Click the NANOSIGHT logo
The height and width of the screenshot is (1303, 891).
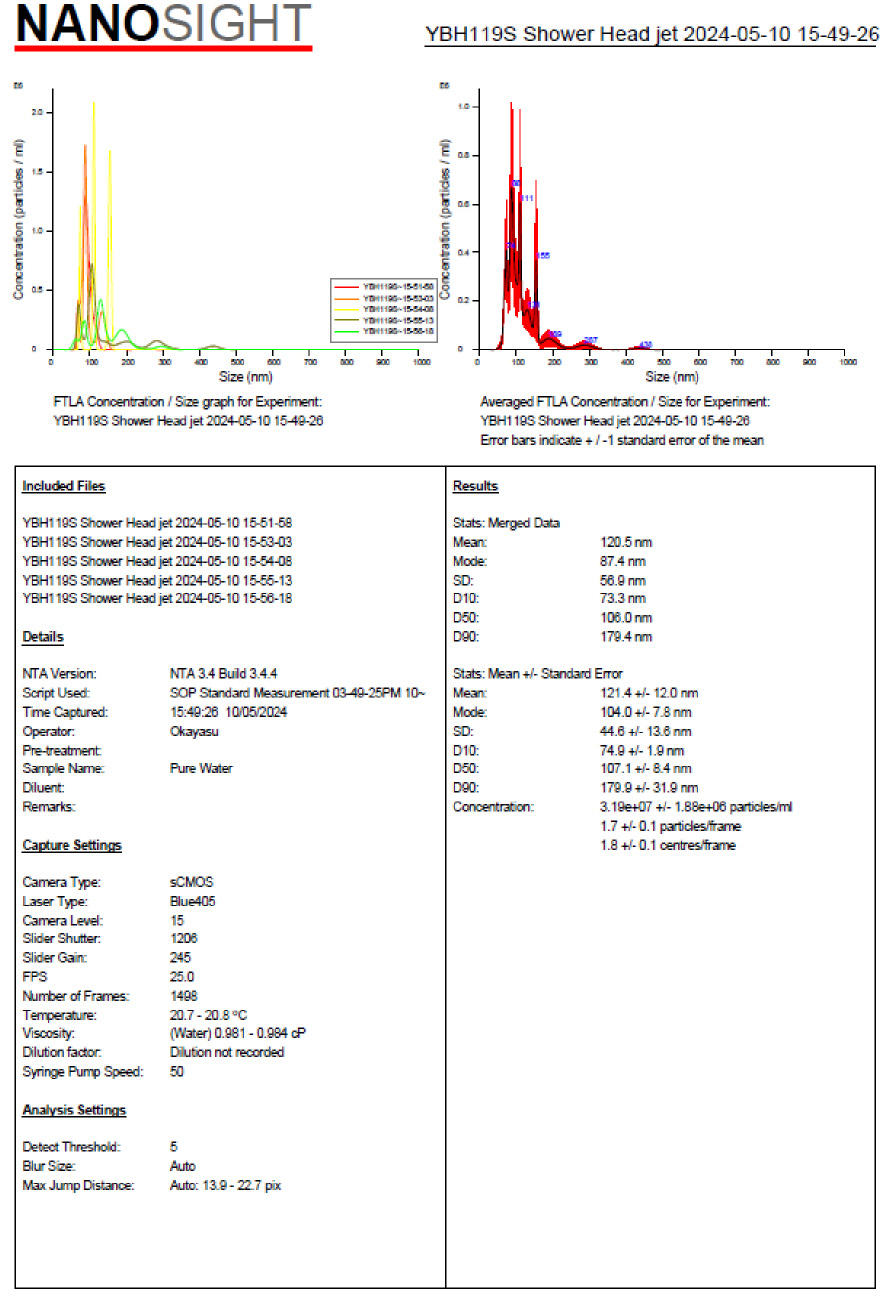coord(164,26)
